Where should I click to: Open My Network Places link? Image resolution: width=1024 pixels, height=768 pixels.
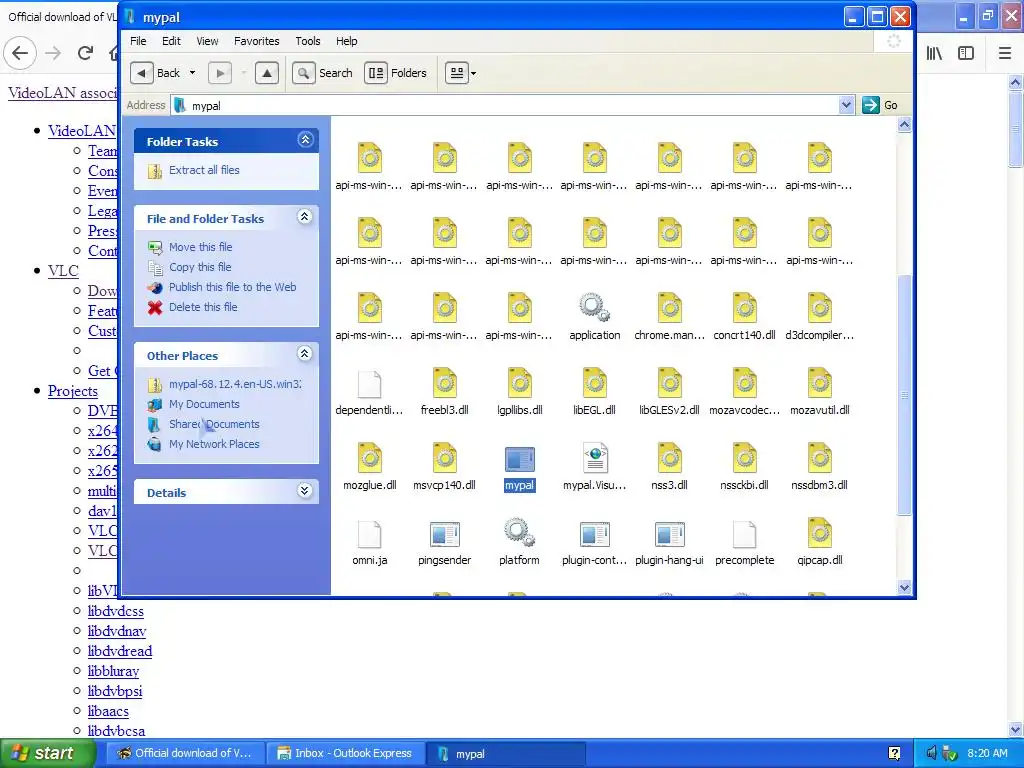pos(214,444)
